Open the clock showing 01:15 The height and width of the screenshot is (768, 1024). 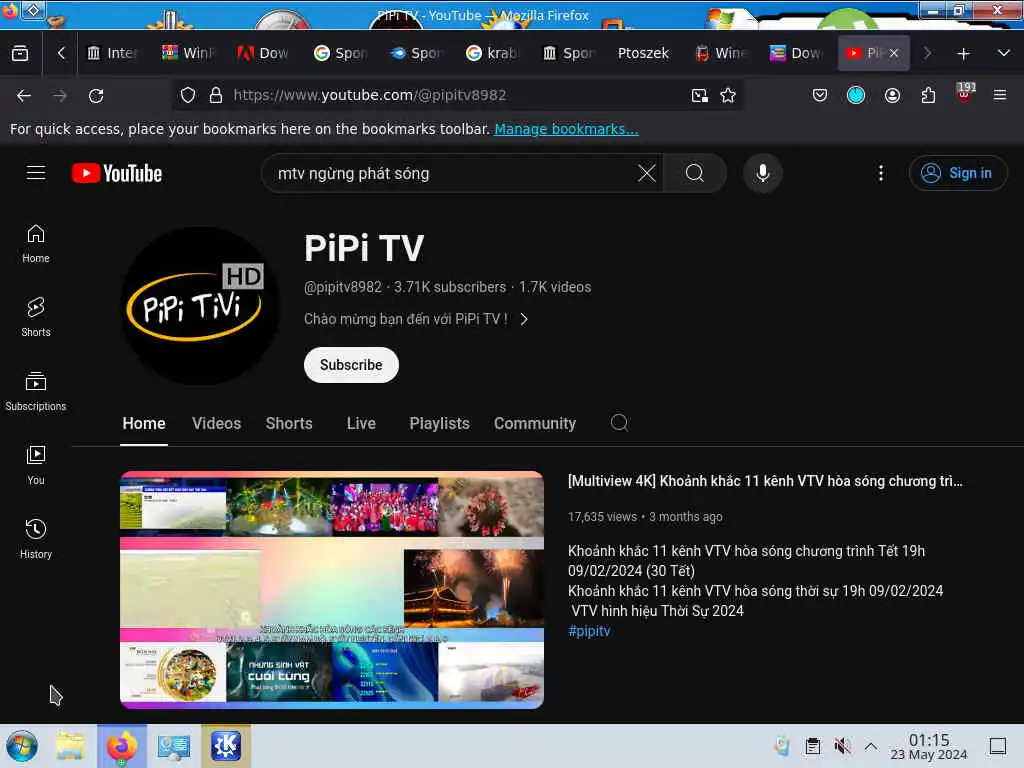click(x=929, y=746)
